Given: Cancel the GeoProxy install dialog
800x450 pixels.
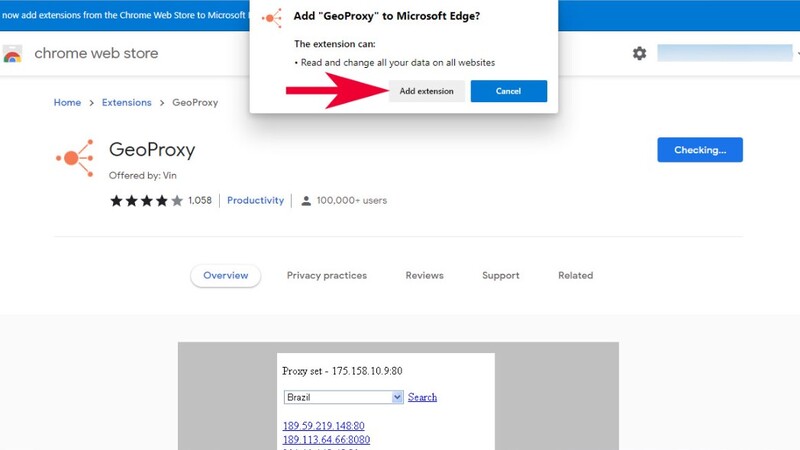Looking at the screenshot, I should pyautogui.click(x=509, y=91).
